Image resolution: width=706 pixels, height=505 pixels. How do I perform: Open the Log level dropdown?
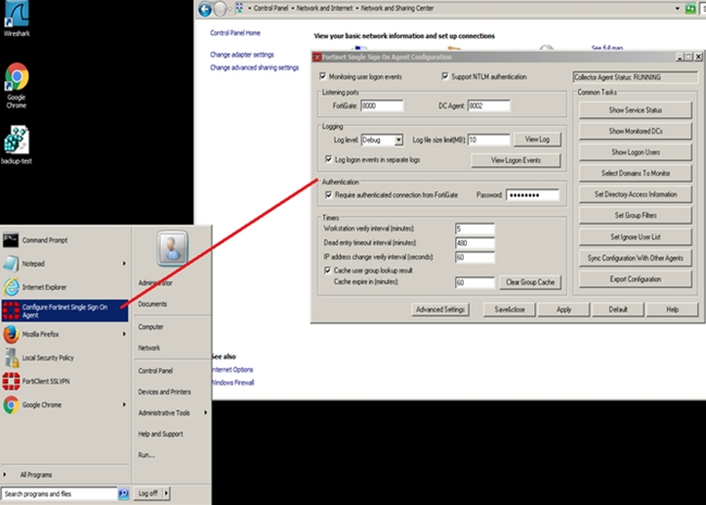[x=398, y=140]
